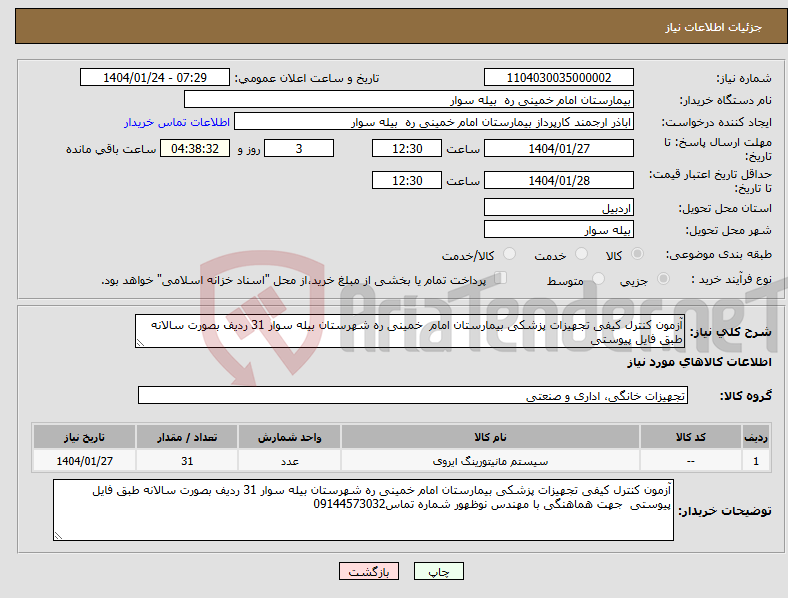Click the گروه کالا label
The height and width of the screenshot is (598, 788).
coord(746,396)
